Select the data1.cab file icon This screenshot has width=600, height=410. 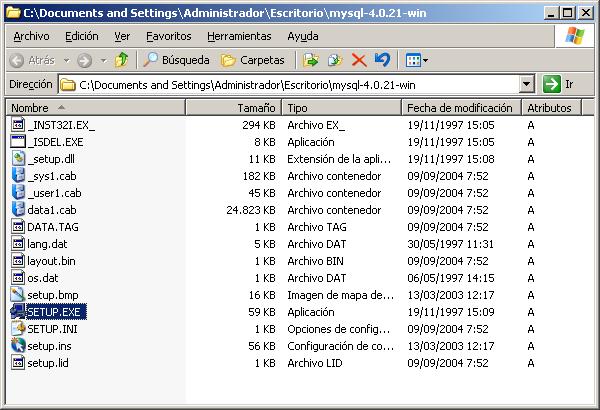[18, 209]
